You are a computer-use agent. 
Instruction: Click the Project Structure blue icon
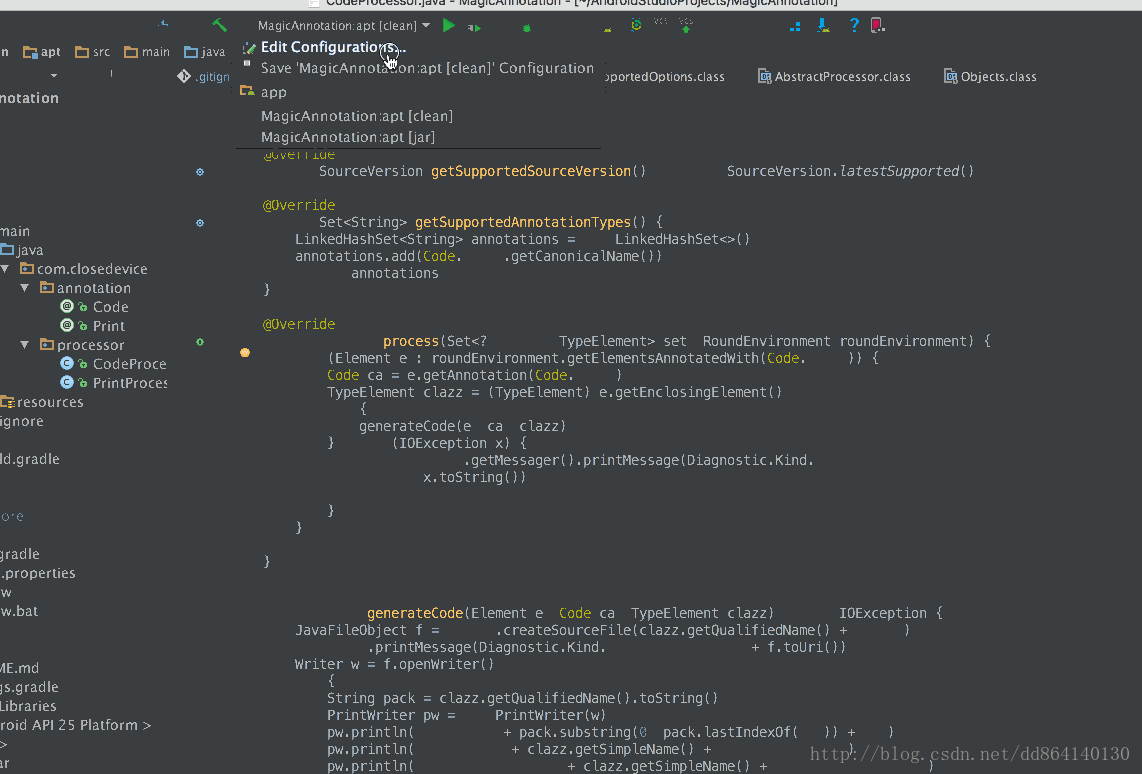click(x=795, y=26)
